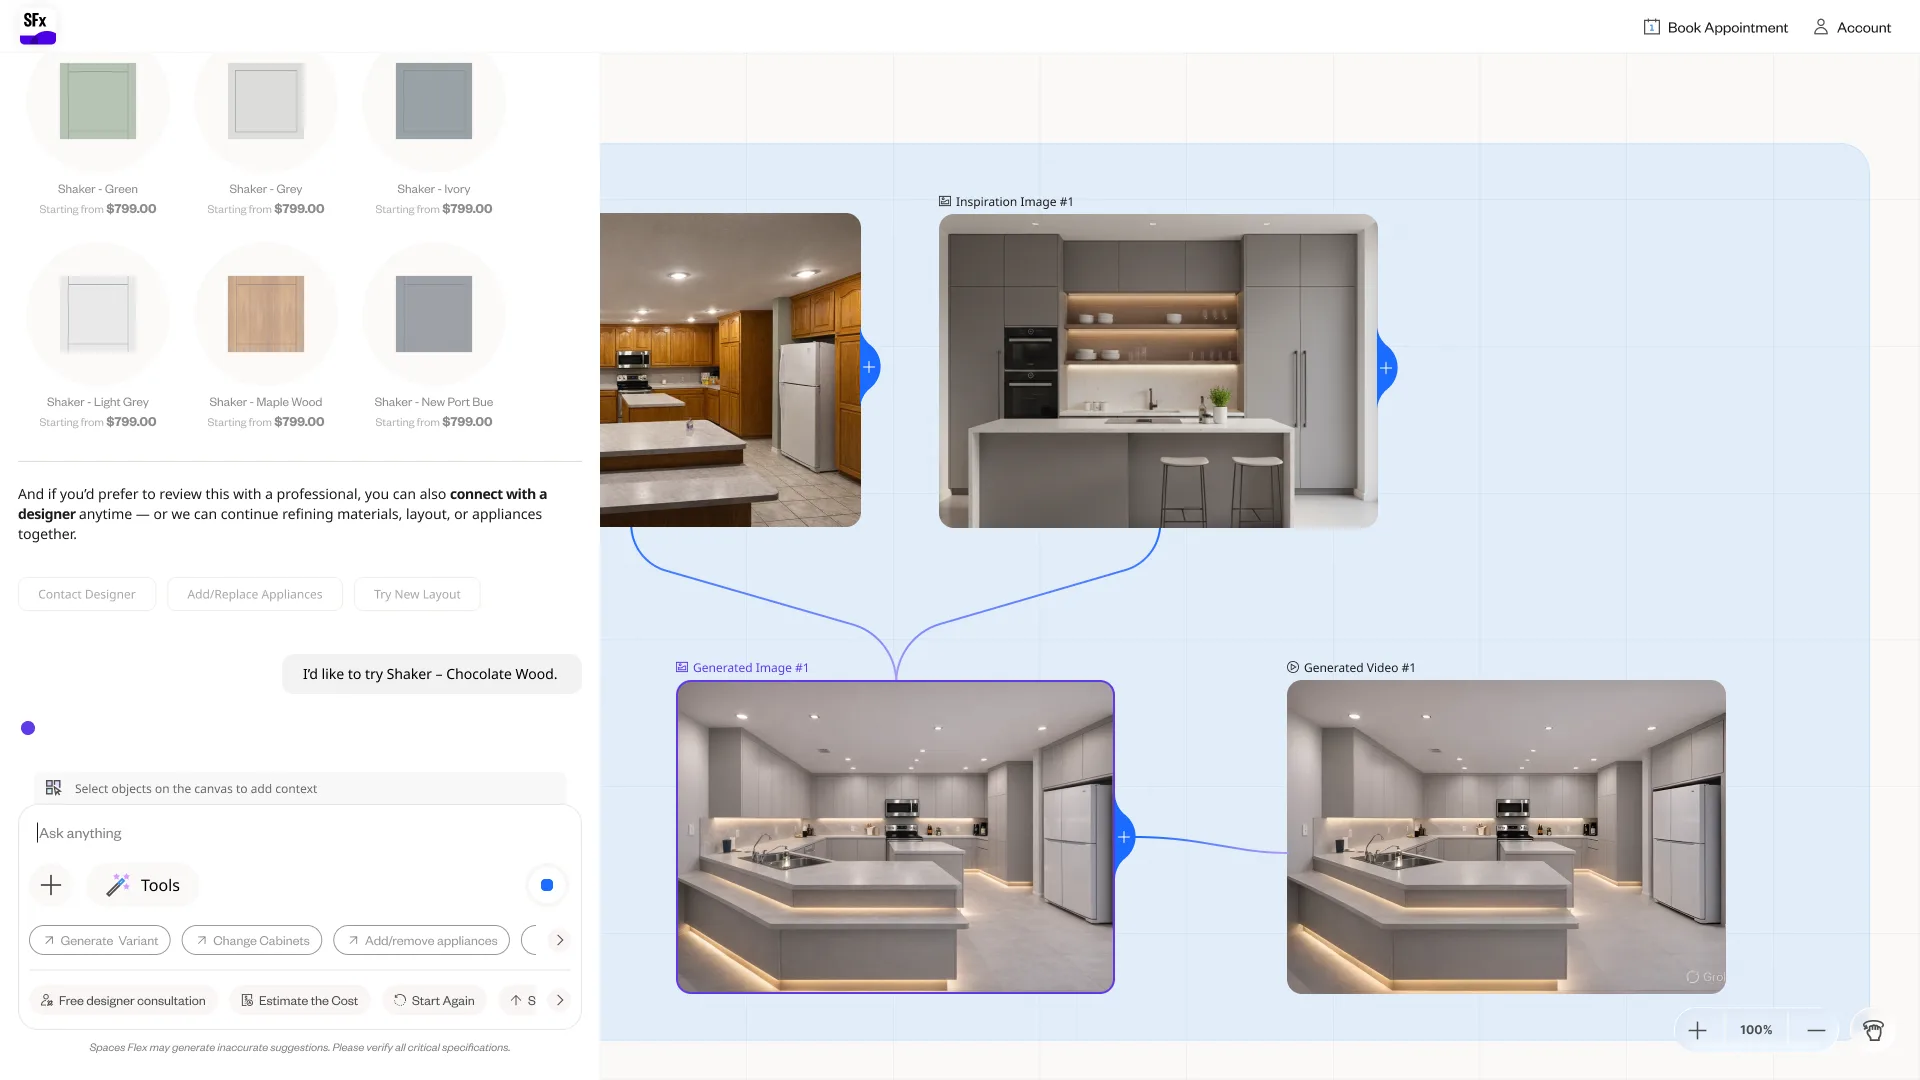Click the Try New Layout button
Image resolution: width=1920 pixels, height=1080 pixels.
[x=417, y=594]
